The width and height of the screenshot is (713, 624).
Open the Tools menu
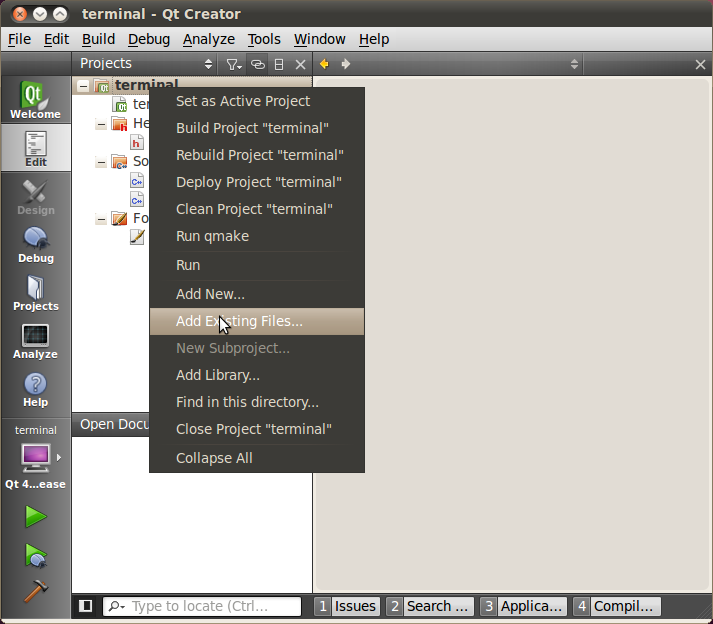[264, 39]
